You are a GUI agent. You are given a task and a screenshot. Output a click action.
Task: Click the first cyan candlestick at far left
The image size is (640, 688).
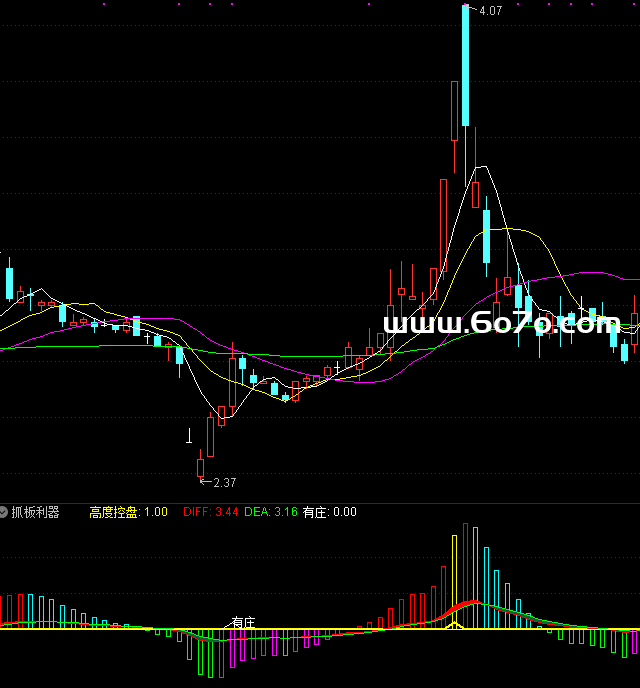pyautogui.click(x=9, y=281)
